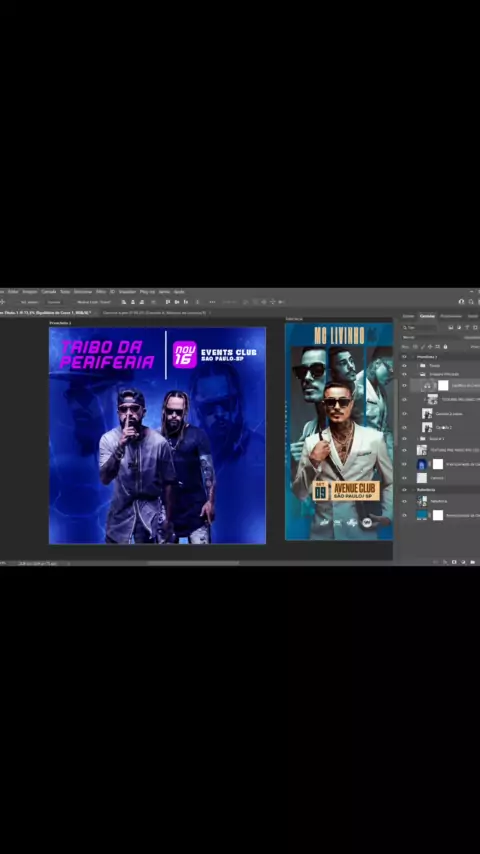
Task: Open the Editar menu
Action: click(13, 291)
